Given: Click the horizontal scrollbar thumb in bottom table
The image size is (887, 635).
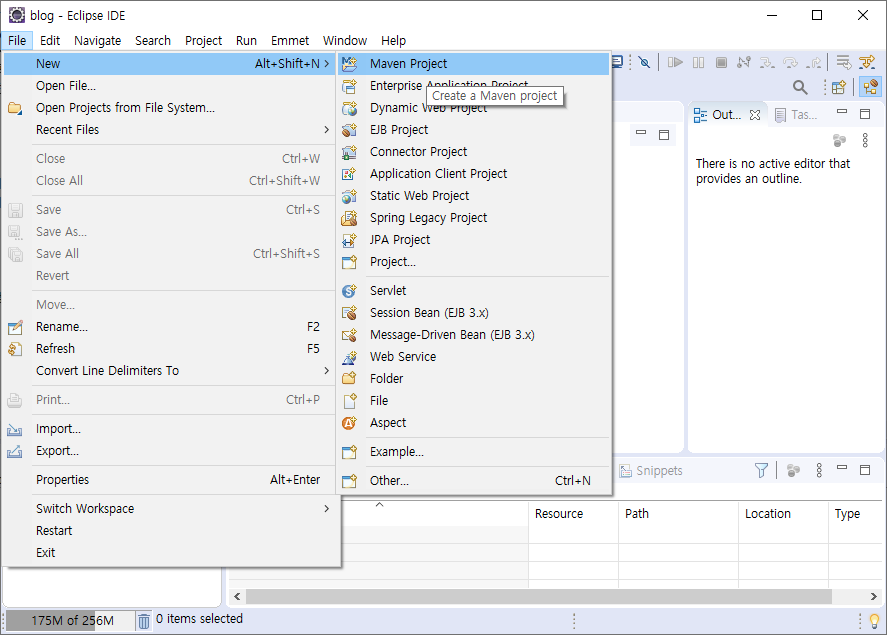Looking at the screenshot, I should click(x=539, y=596).
